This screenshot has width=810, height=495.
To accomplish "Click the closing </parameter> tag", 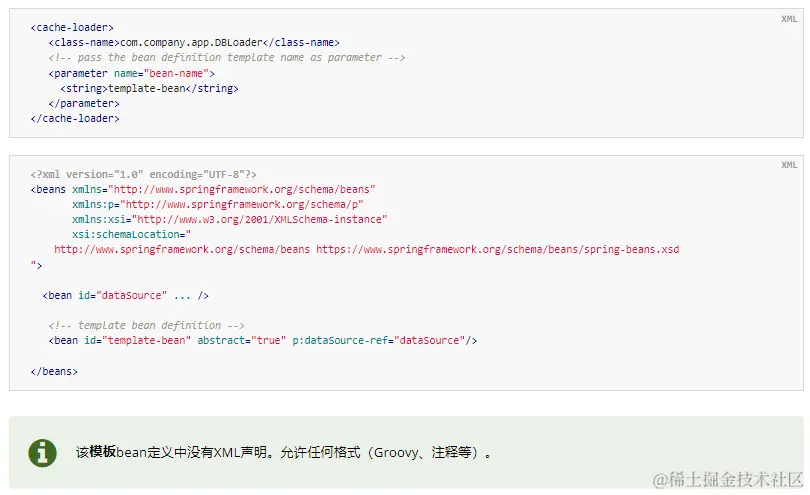I will tap(84, 103).
